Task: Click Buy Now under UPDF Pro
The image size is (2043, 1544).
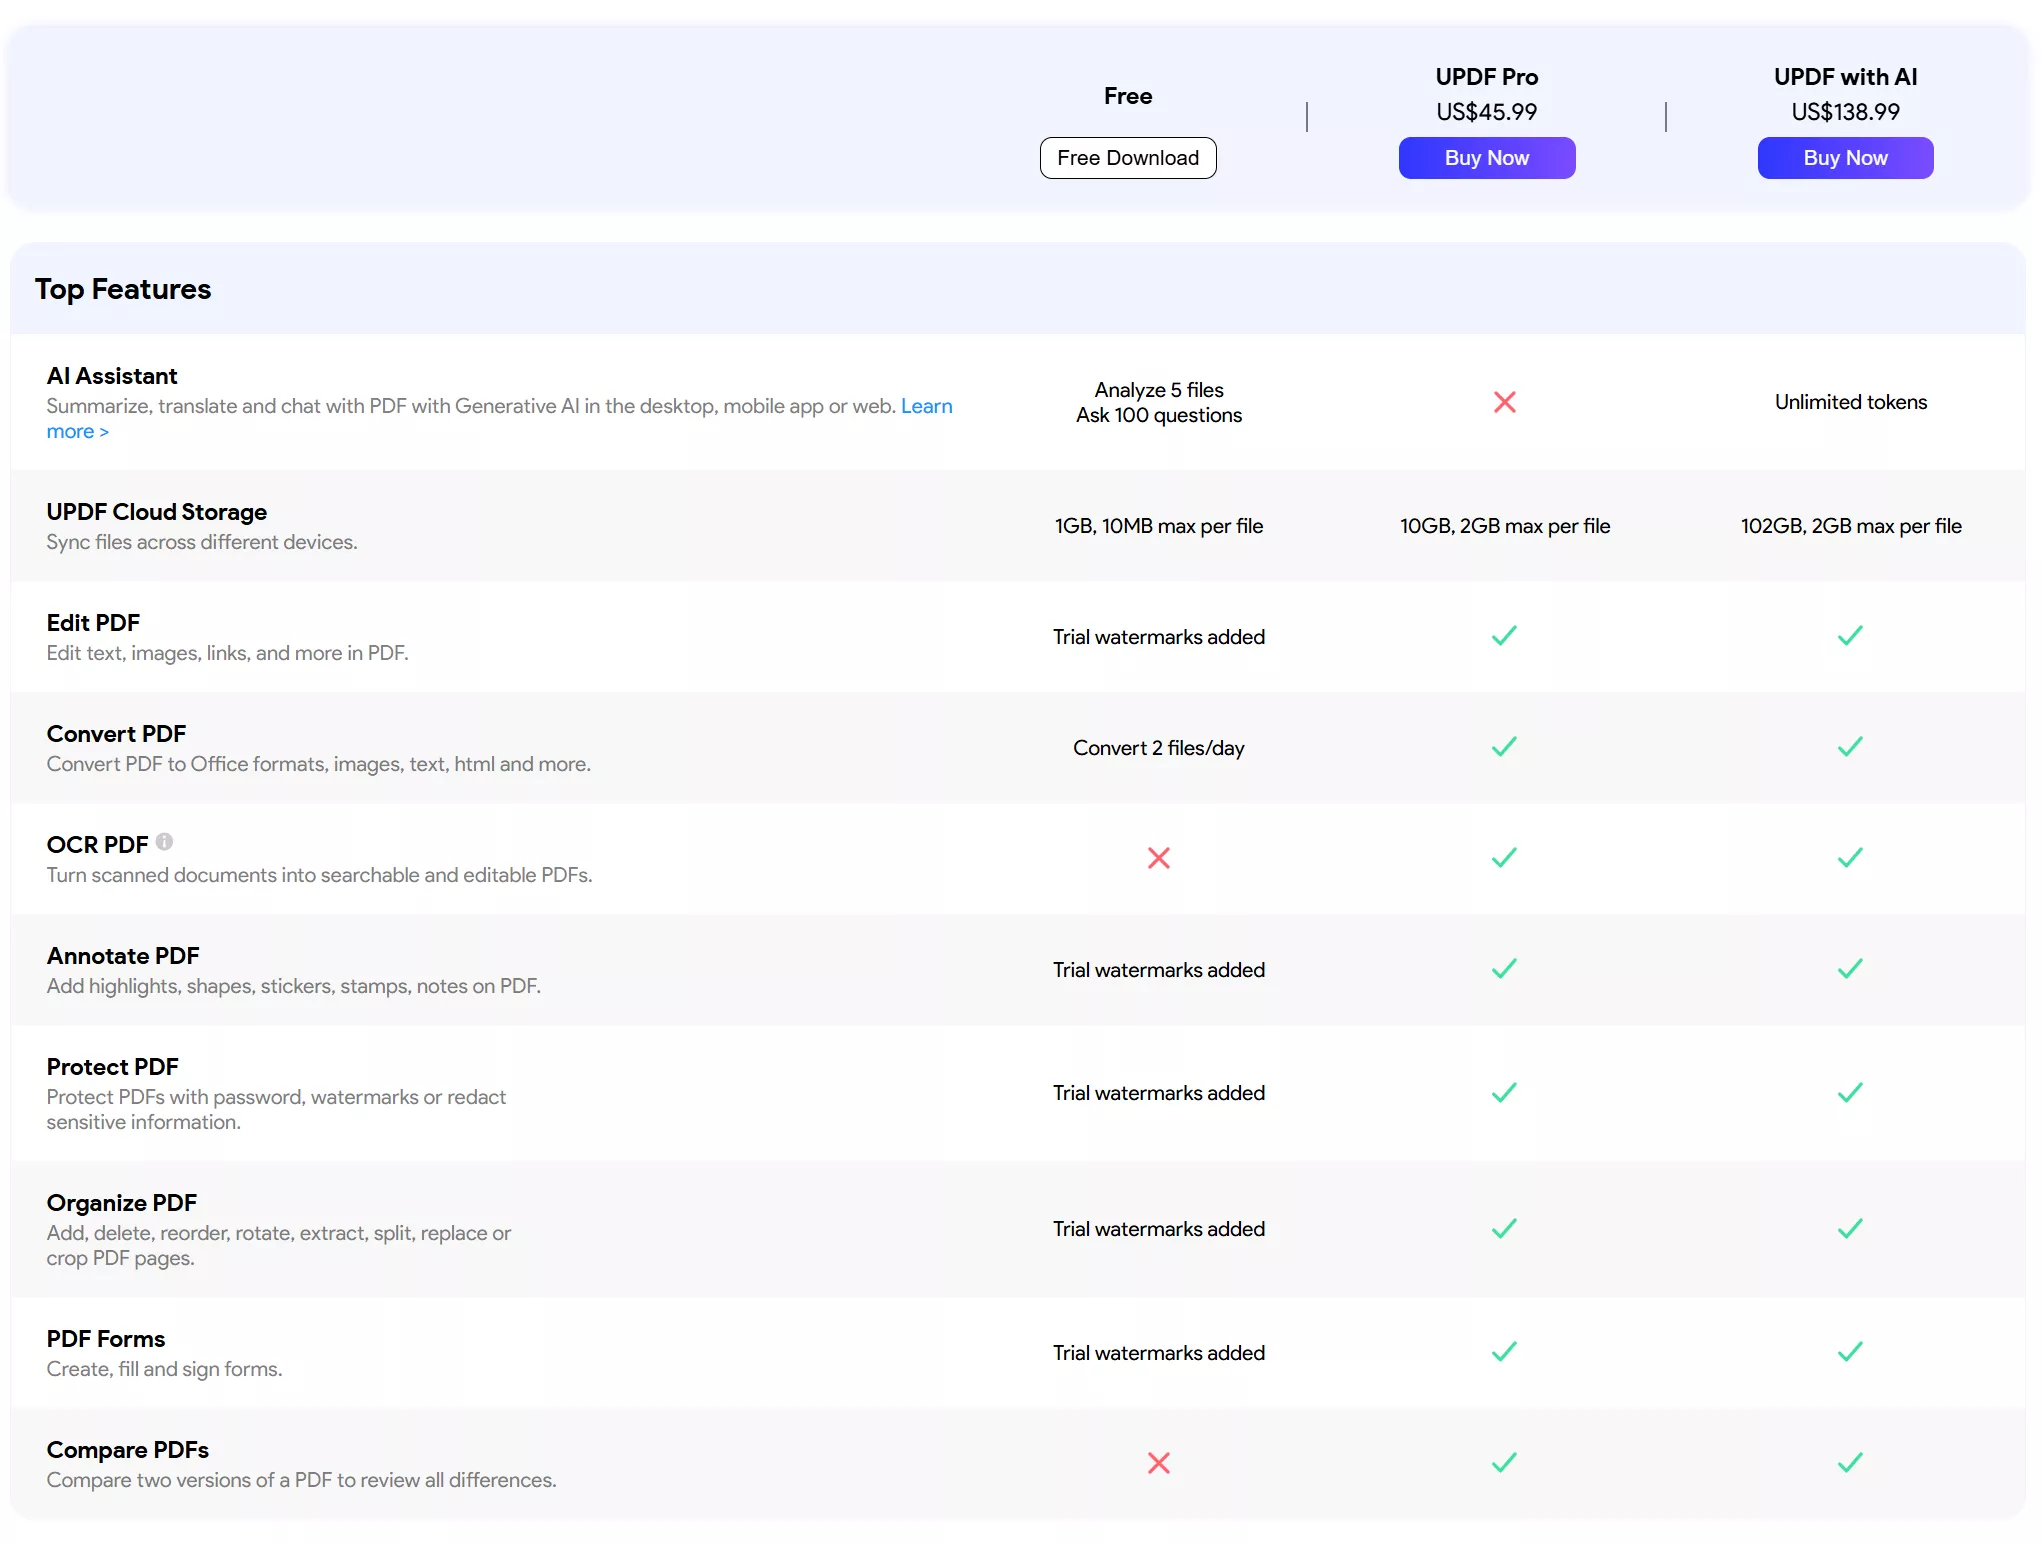Action: [x=1486, y=158]
